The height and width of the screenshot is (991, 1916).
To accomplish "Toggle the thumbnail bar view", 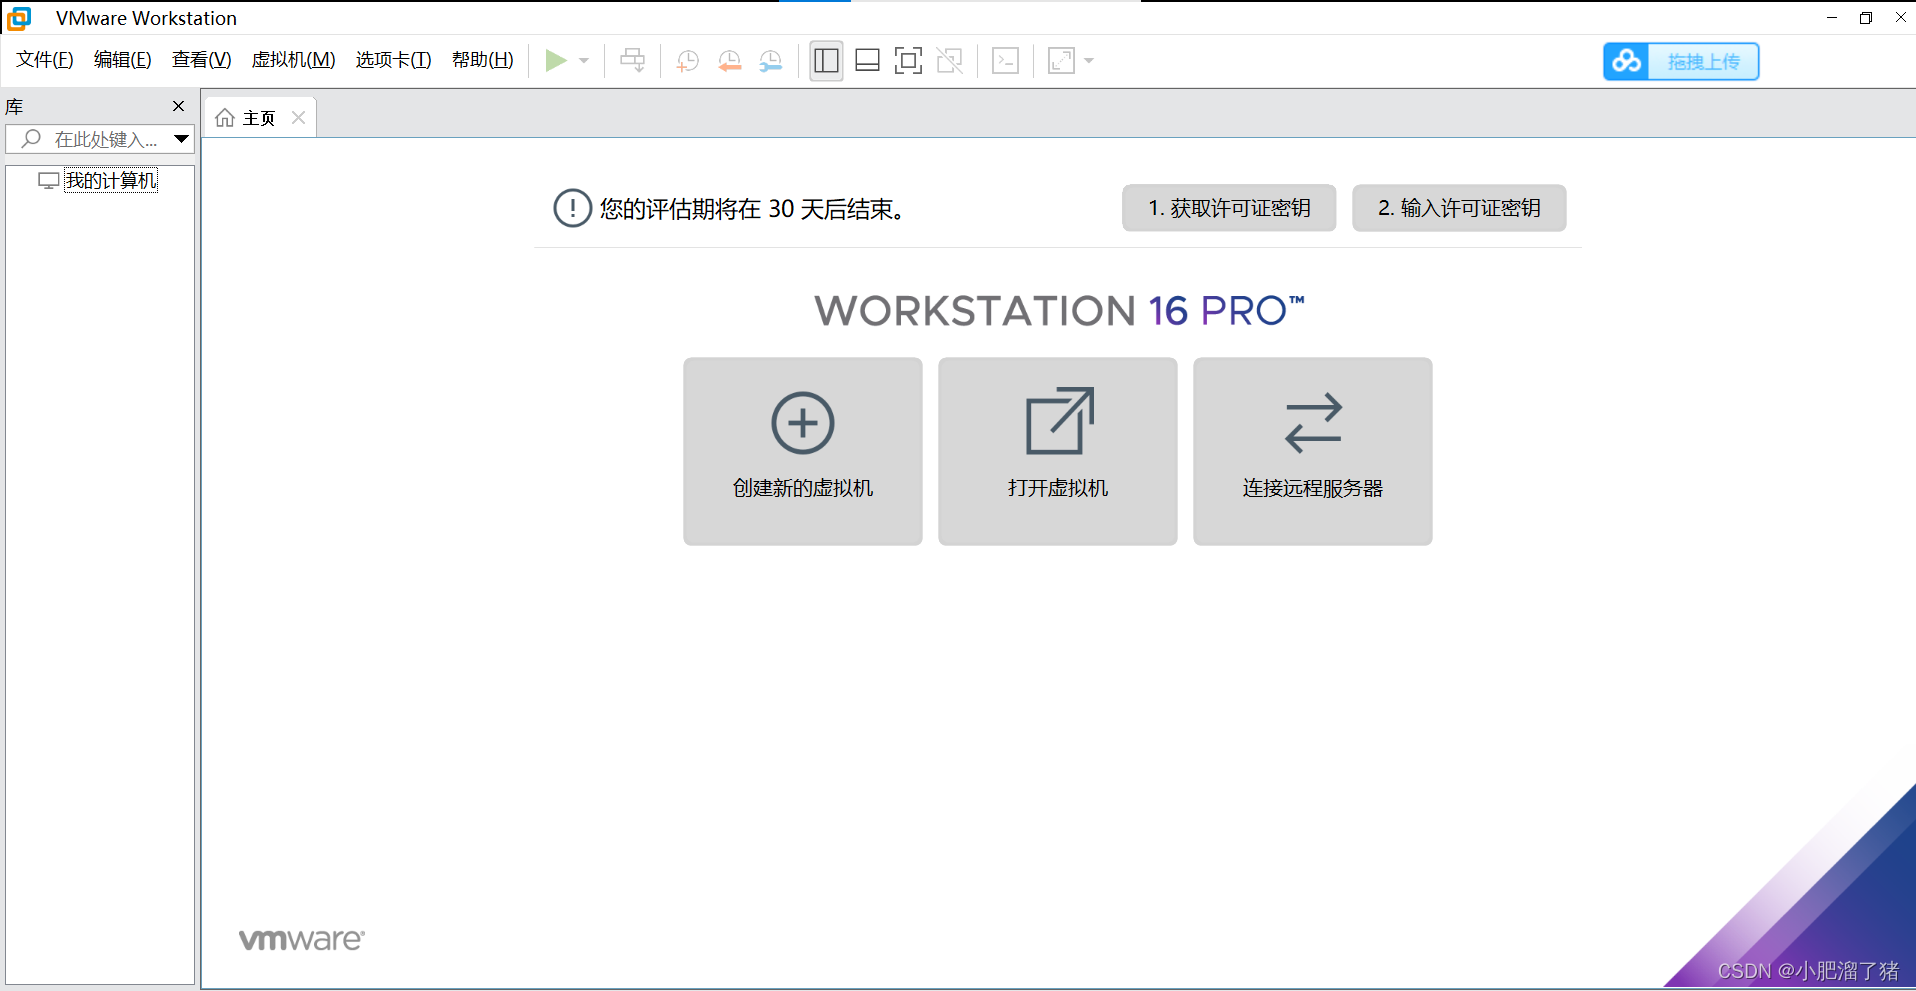I will (867, 61).
